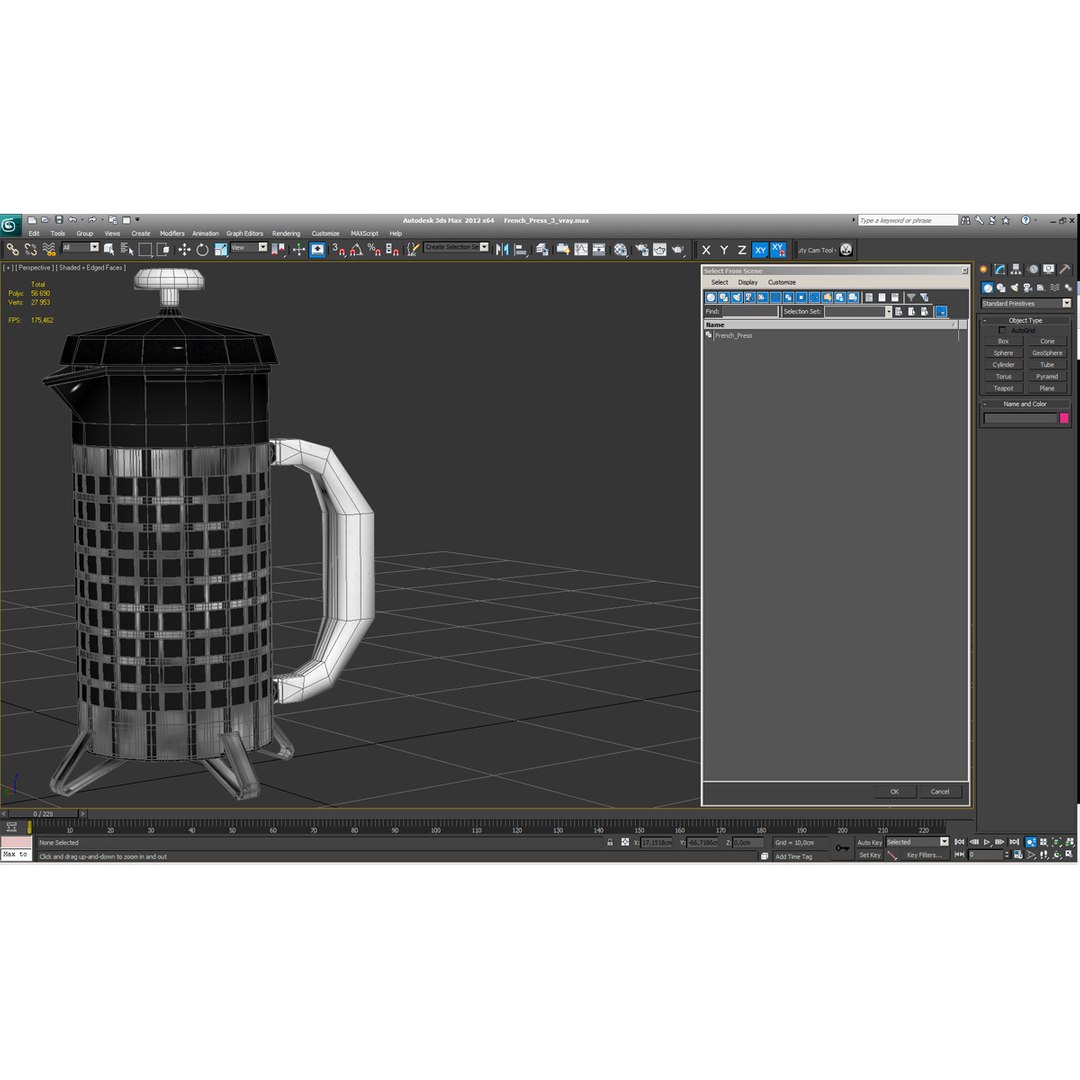Open the Utilities hammer panel icon

pyautogui.click(x=1065, y=269)
